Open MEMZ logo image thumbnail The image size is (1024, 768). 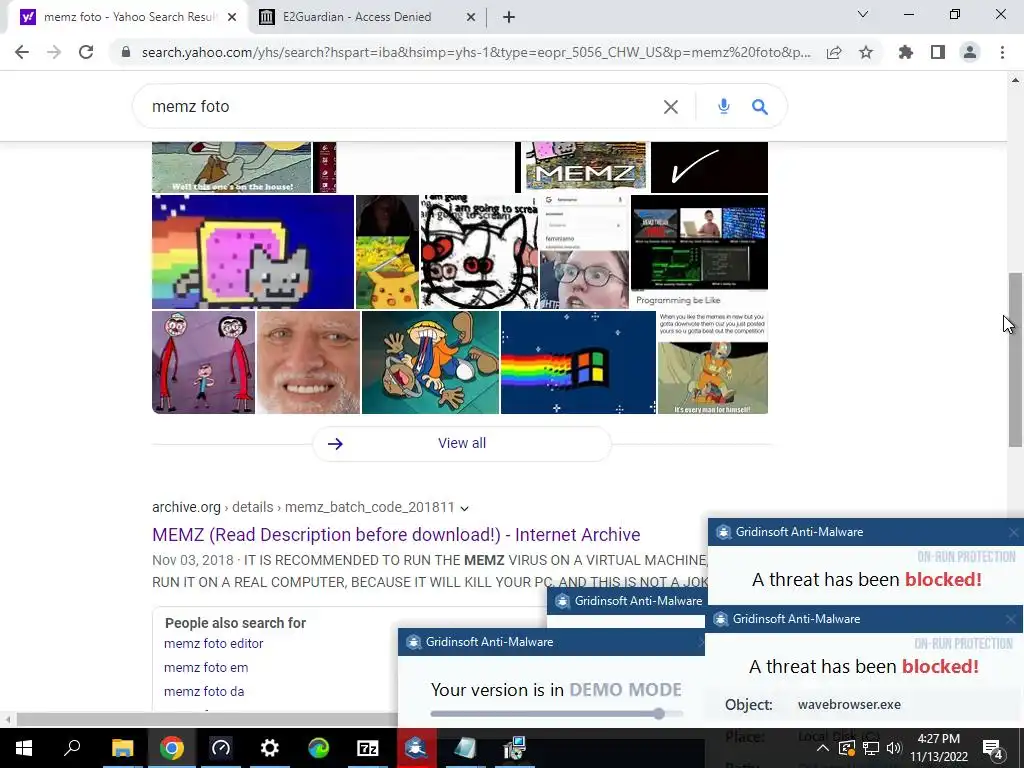click(583, 167)
